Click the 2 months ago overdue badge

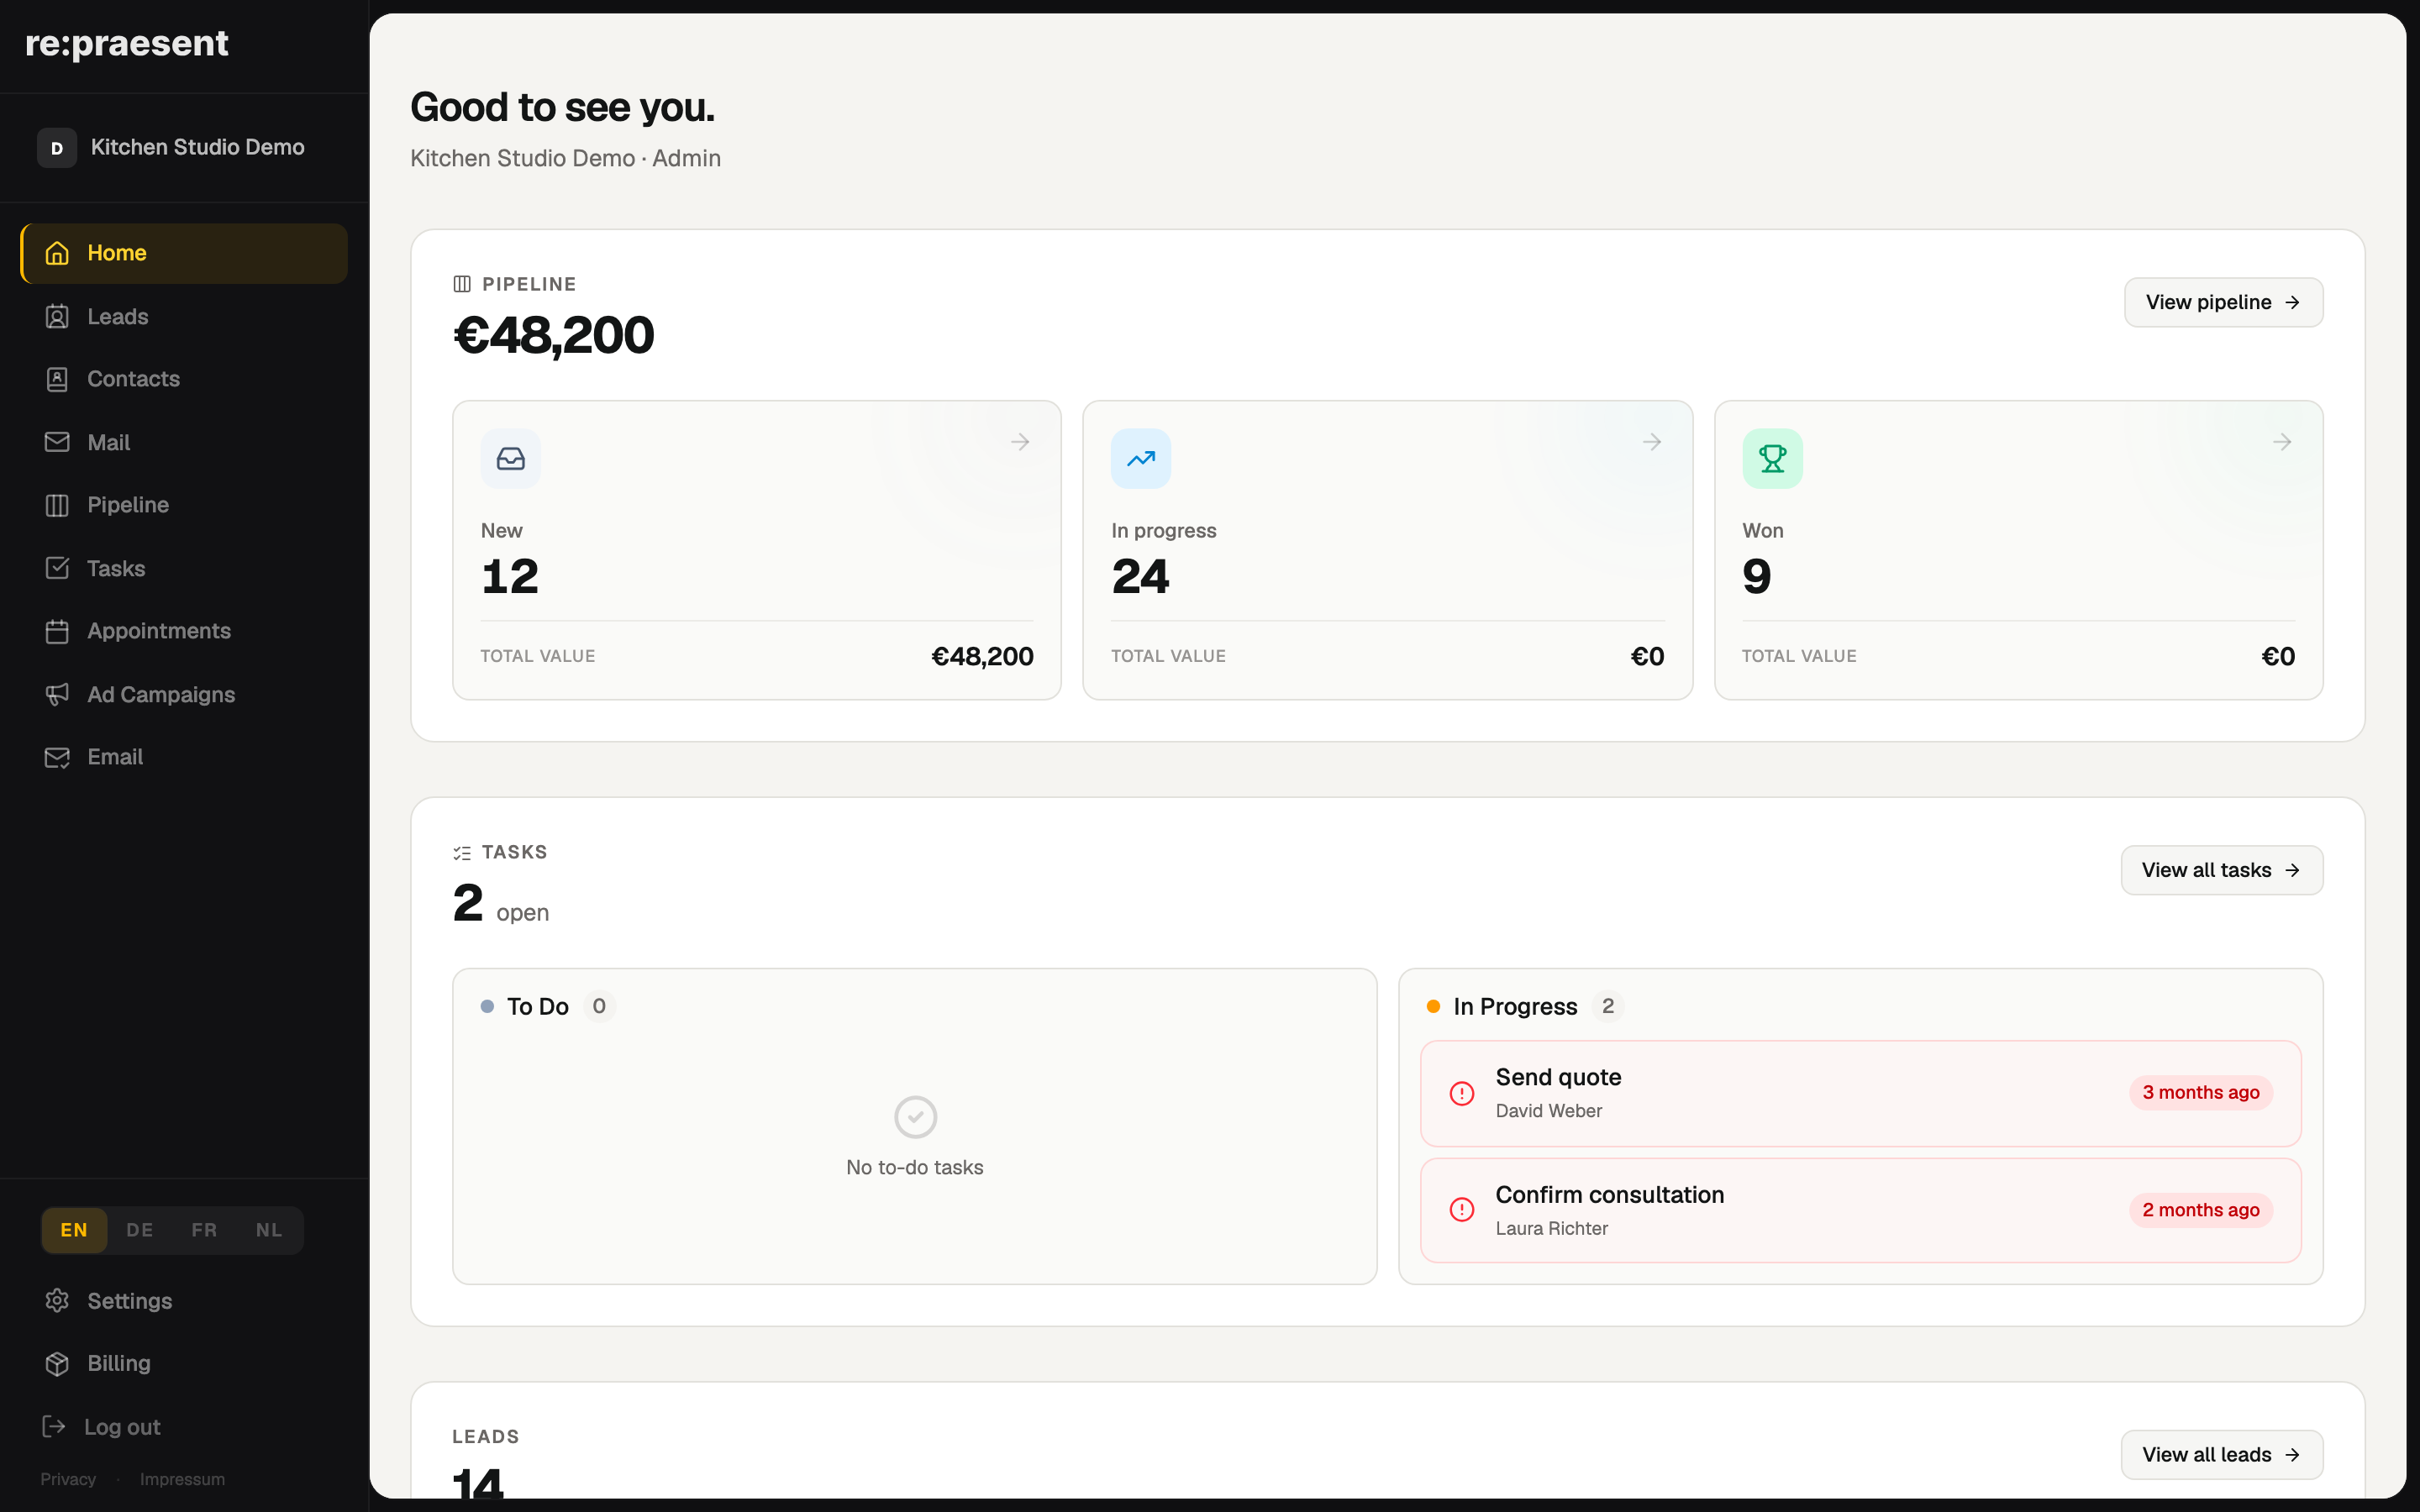(2200, 1210)
